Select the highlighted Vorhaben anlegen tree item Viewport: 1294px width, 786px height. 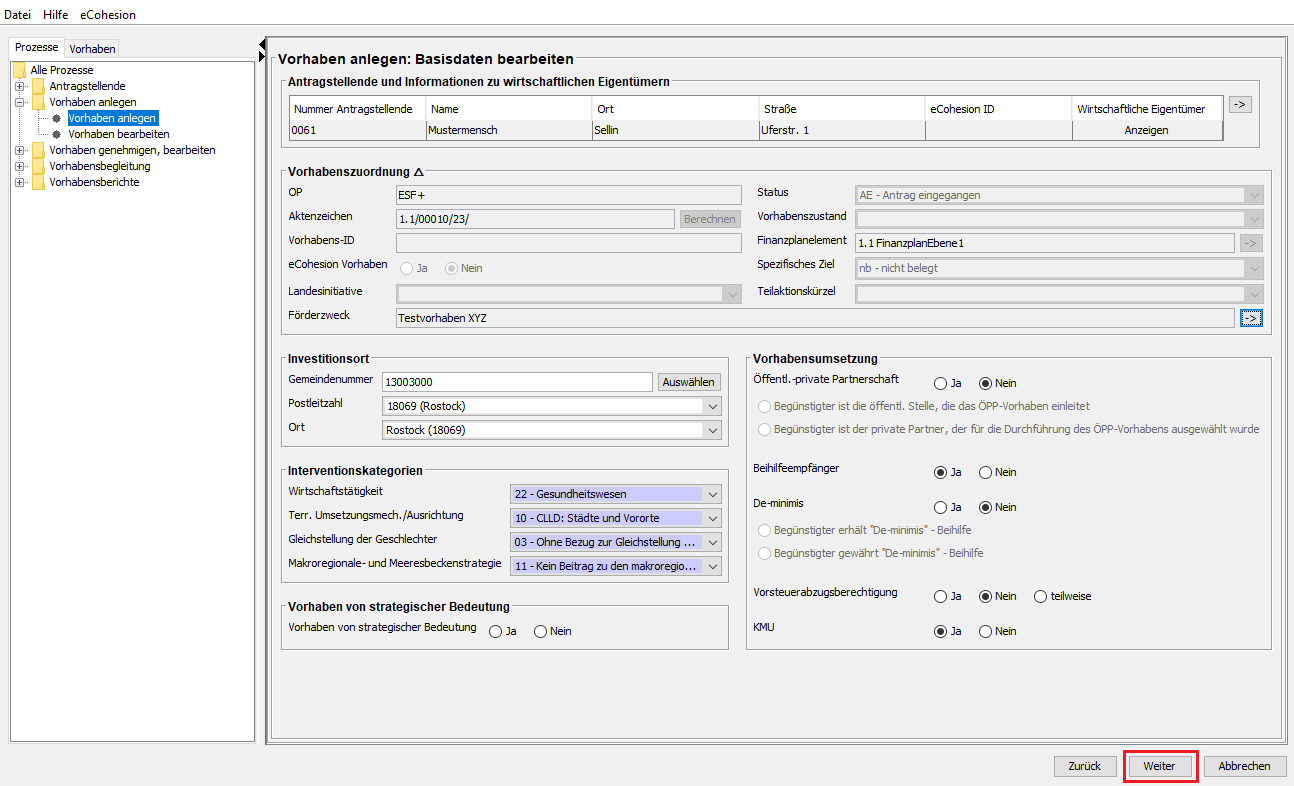[112, 118]
